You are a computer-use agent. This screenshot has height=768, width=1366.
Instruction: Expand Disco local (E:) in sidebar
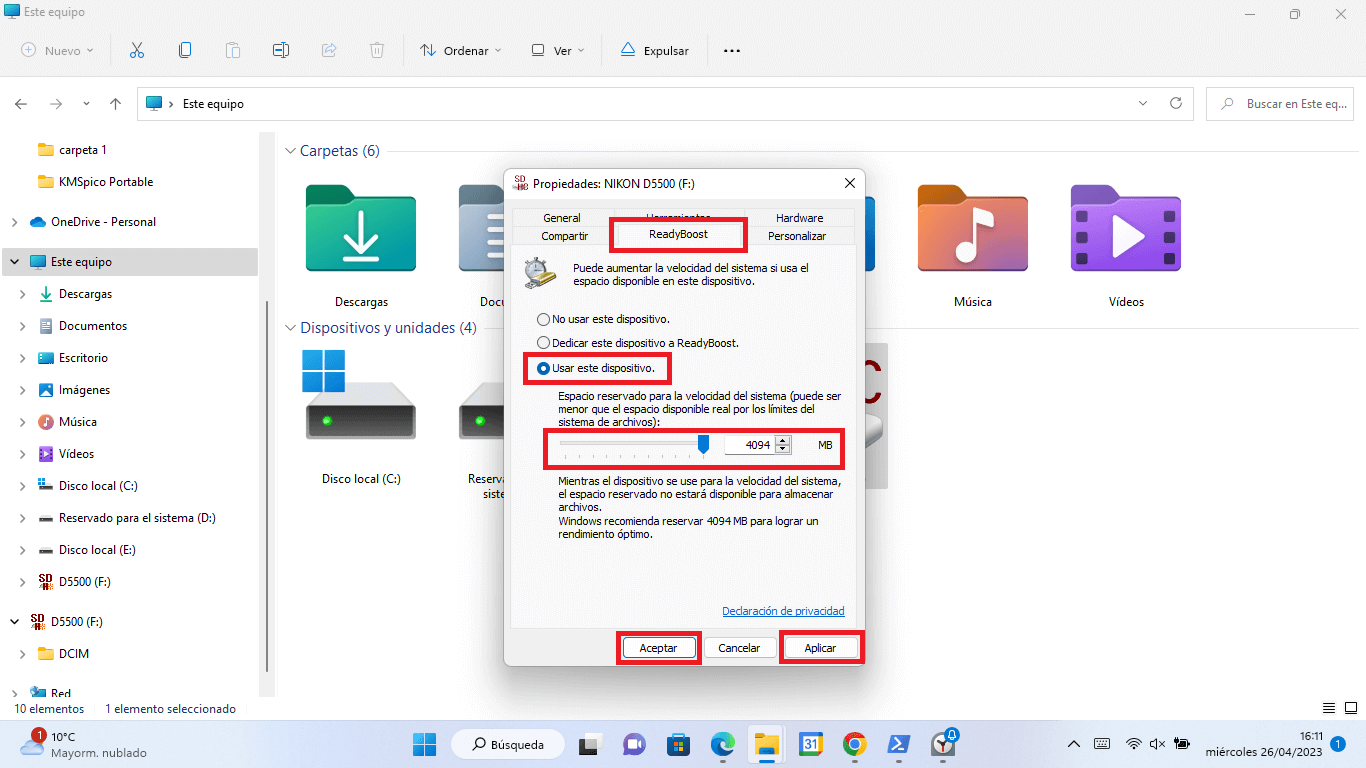pos(22,550)
